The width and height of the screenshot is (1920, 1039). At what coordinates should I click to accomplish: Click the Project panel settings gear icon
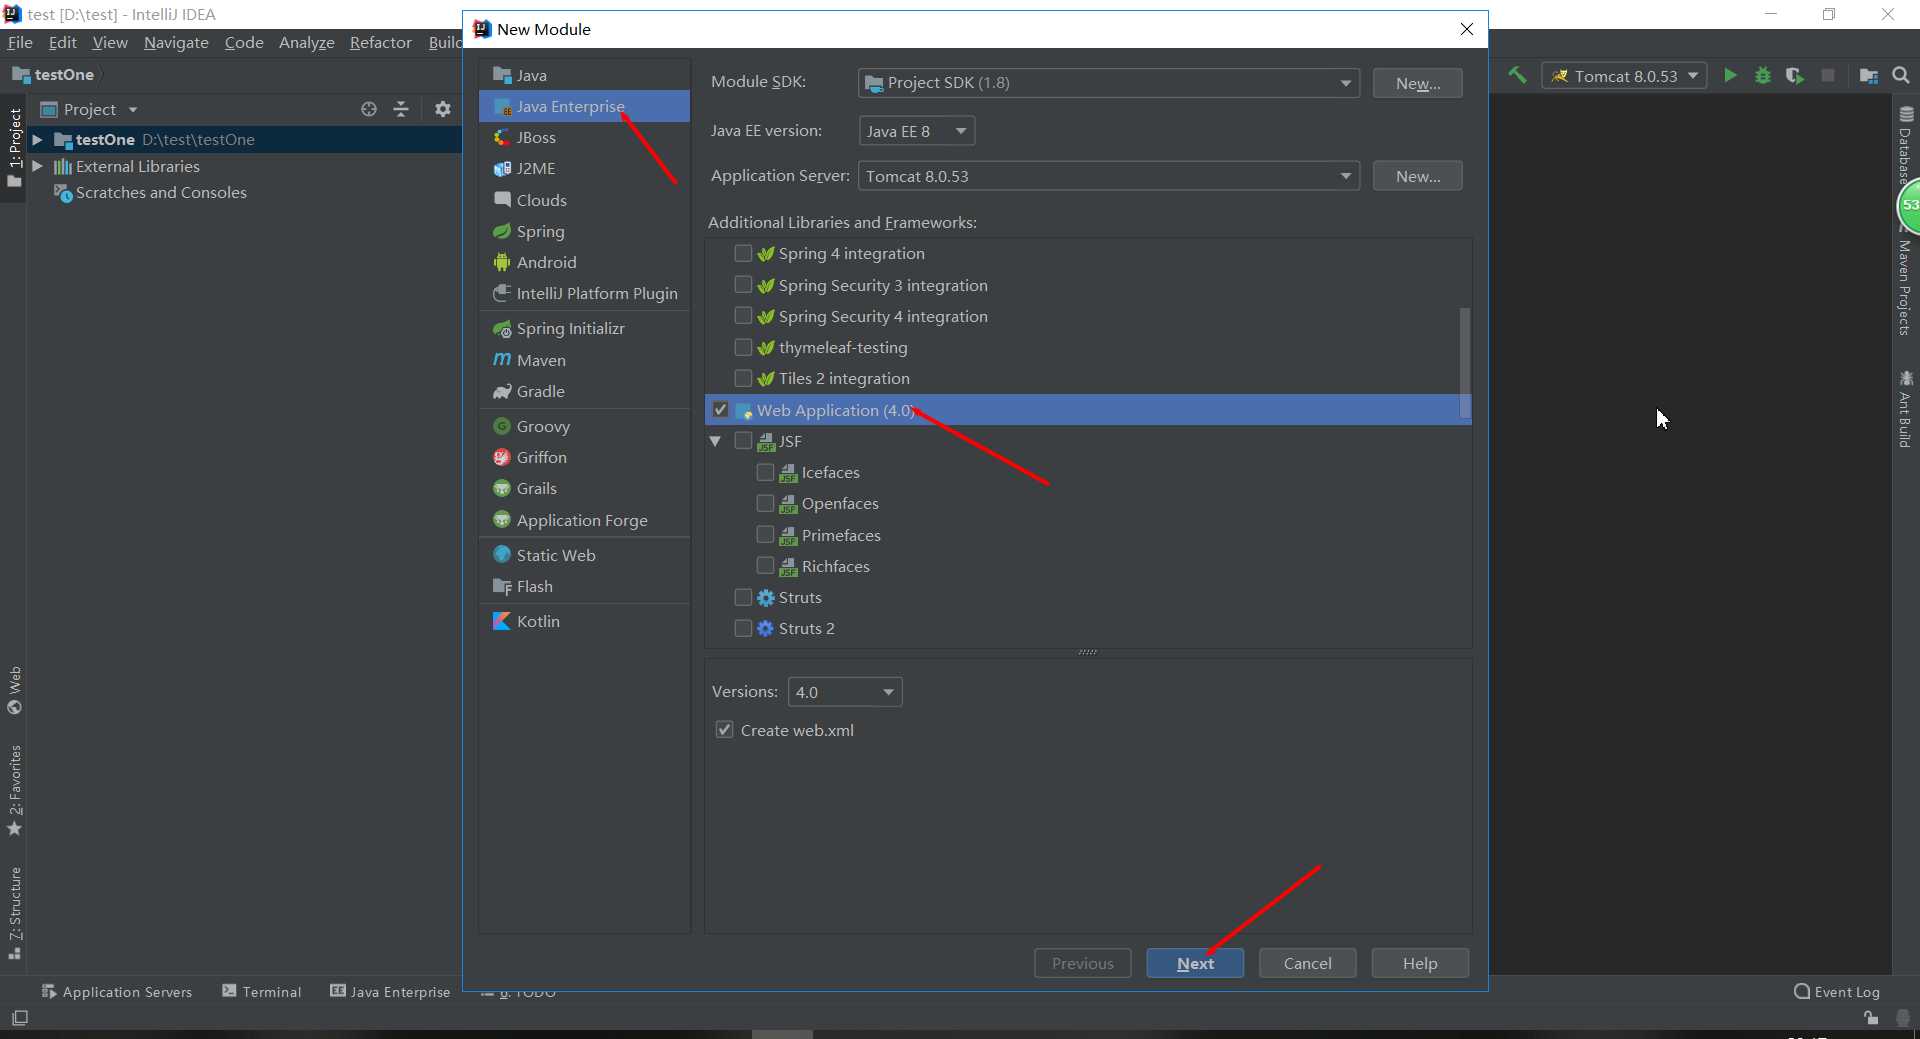tap(443, 109)
